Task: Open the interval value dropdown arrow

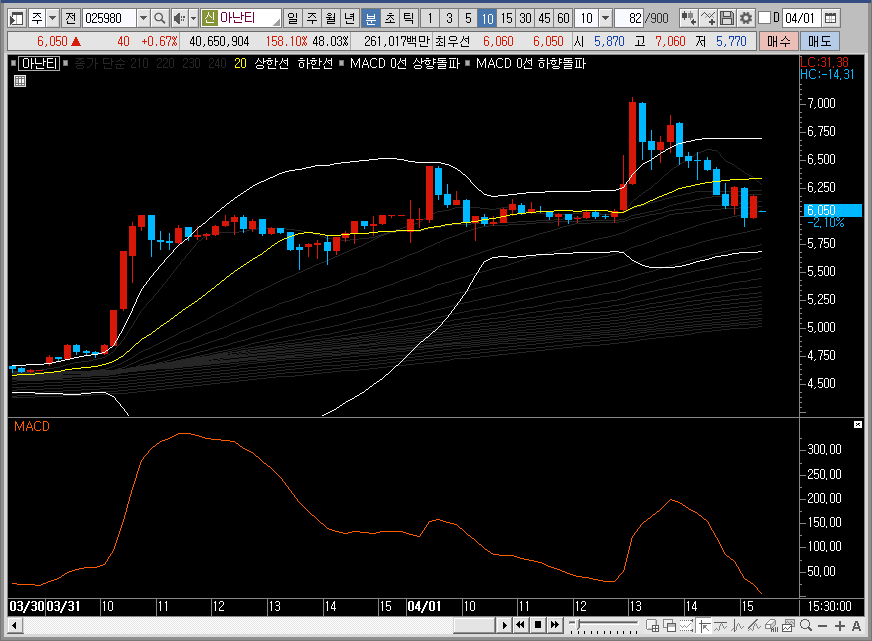Action: coord(606,18)
